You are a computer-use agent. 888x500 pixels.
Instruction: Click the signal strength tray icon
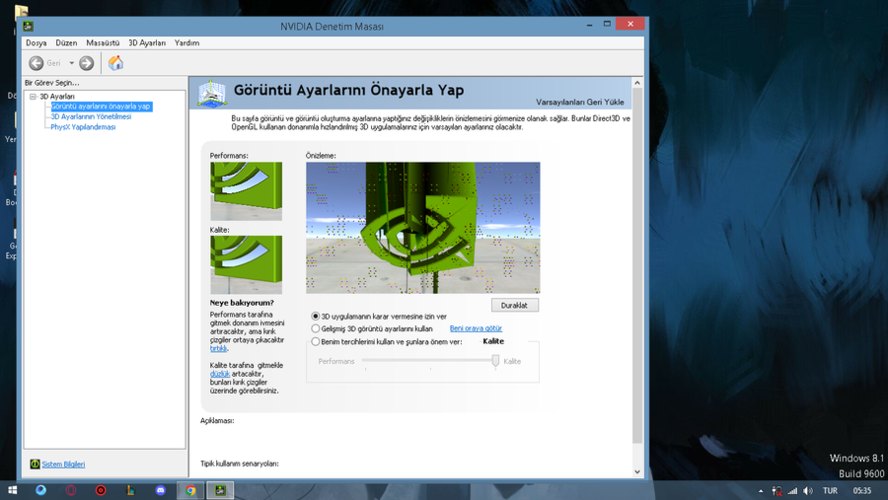pos(793,491)
